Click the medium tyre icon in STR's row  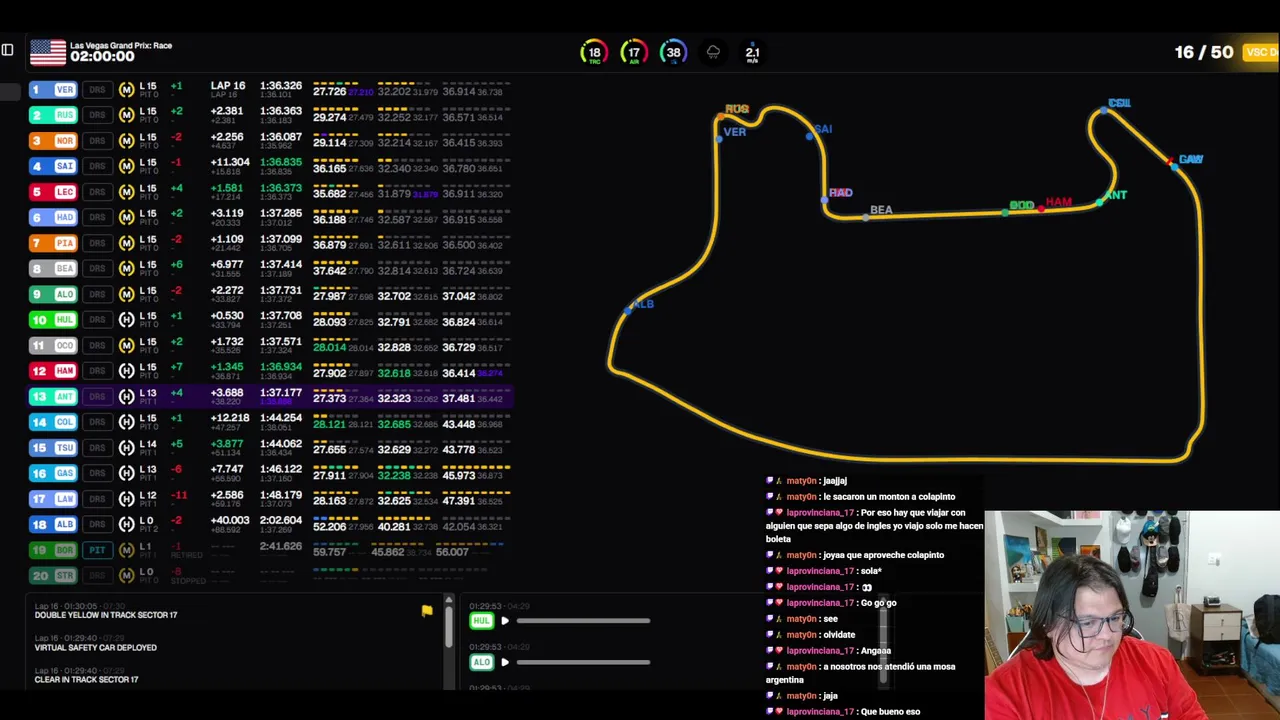coord(126,575)
